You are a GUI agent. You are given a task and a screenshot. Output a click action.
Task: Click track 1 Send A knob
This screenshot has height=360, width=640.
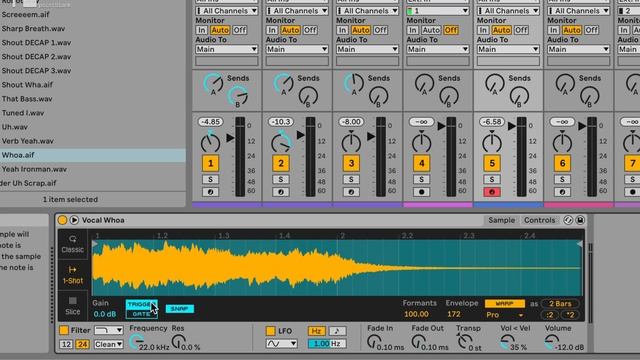coord(213,83)
